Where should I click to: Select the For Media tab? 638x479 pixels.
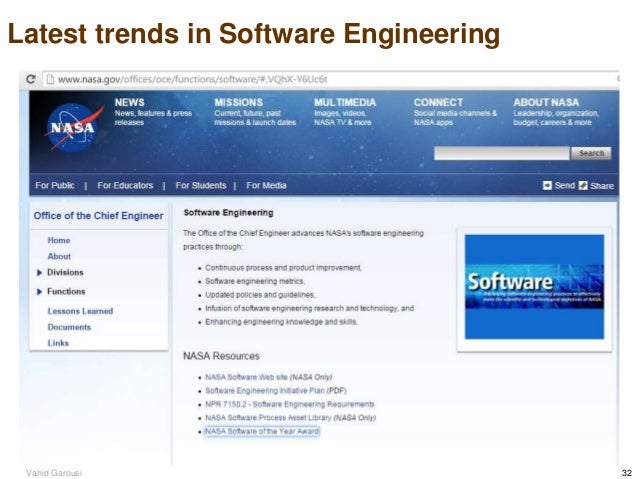click(266, 186)
